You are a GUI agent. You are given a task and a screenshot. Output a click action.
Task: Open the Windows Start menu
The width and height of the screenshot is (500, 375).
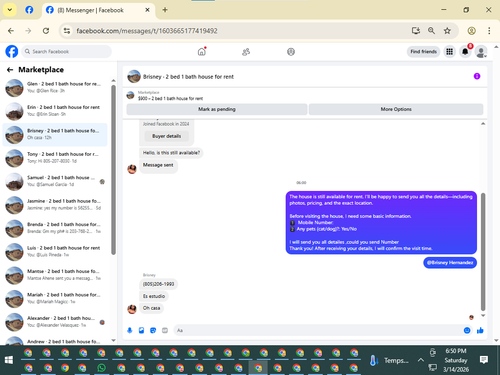(x=9, y=360)
